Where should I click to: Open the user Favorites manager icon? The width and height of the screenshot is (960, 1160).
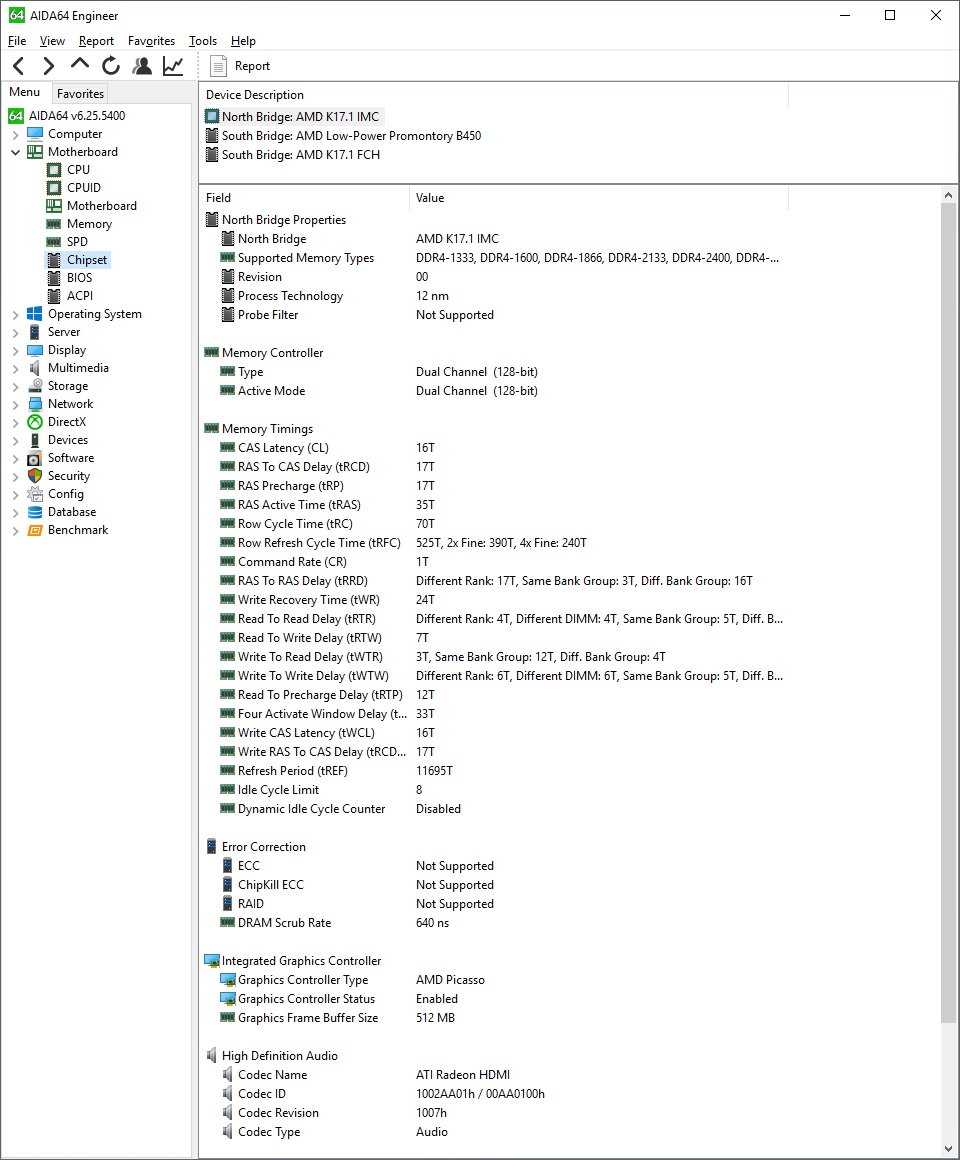[142, 66]
